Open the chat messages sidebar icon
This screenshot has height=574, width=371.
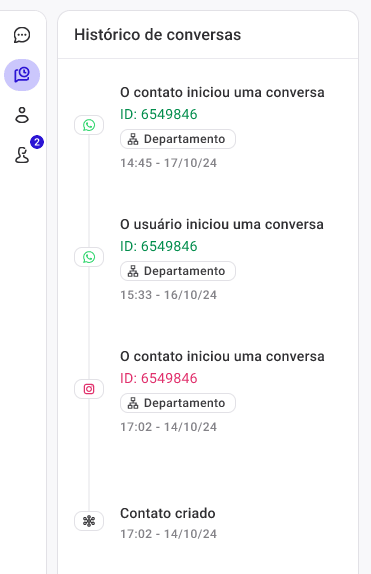[22, 35]
